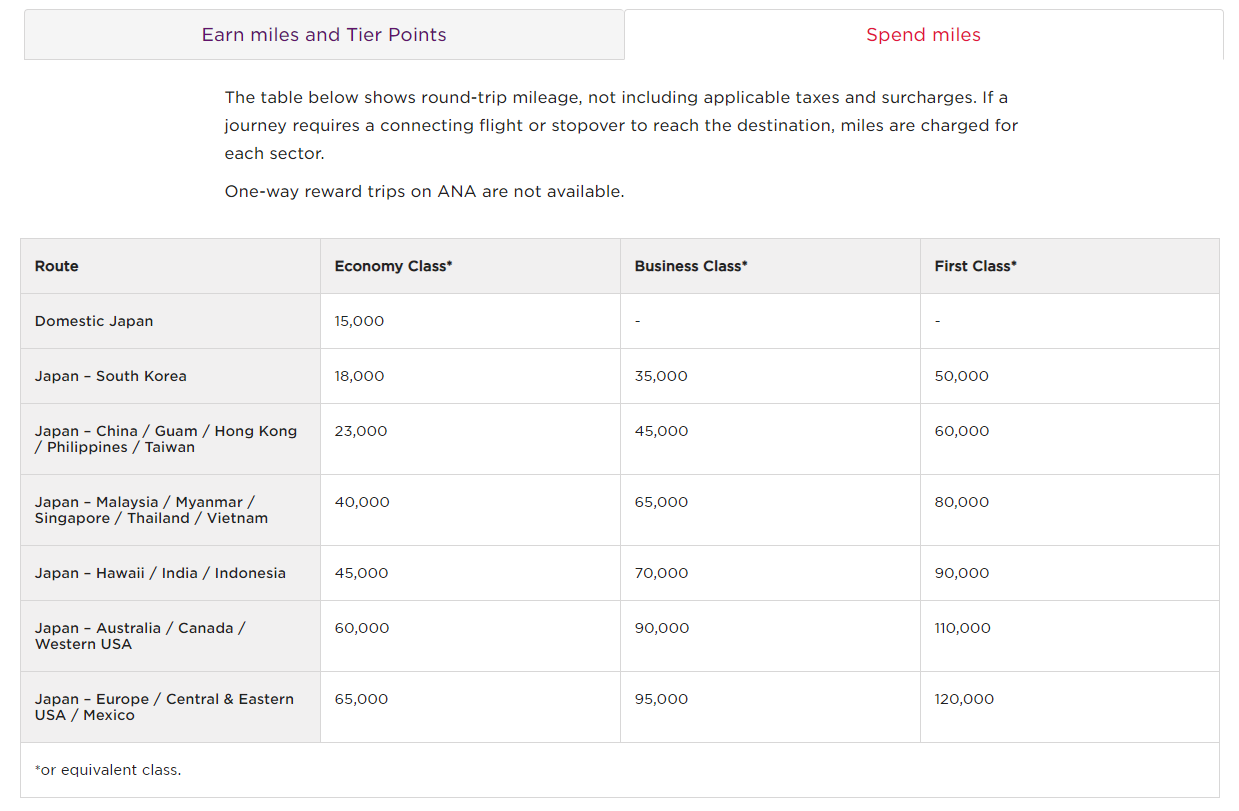Select the Spend miles tab

click(x=923, y=35)
